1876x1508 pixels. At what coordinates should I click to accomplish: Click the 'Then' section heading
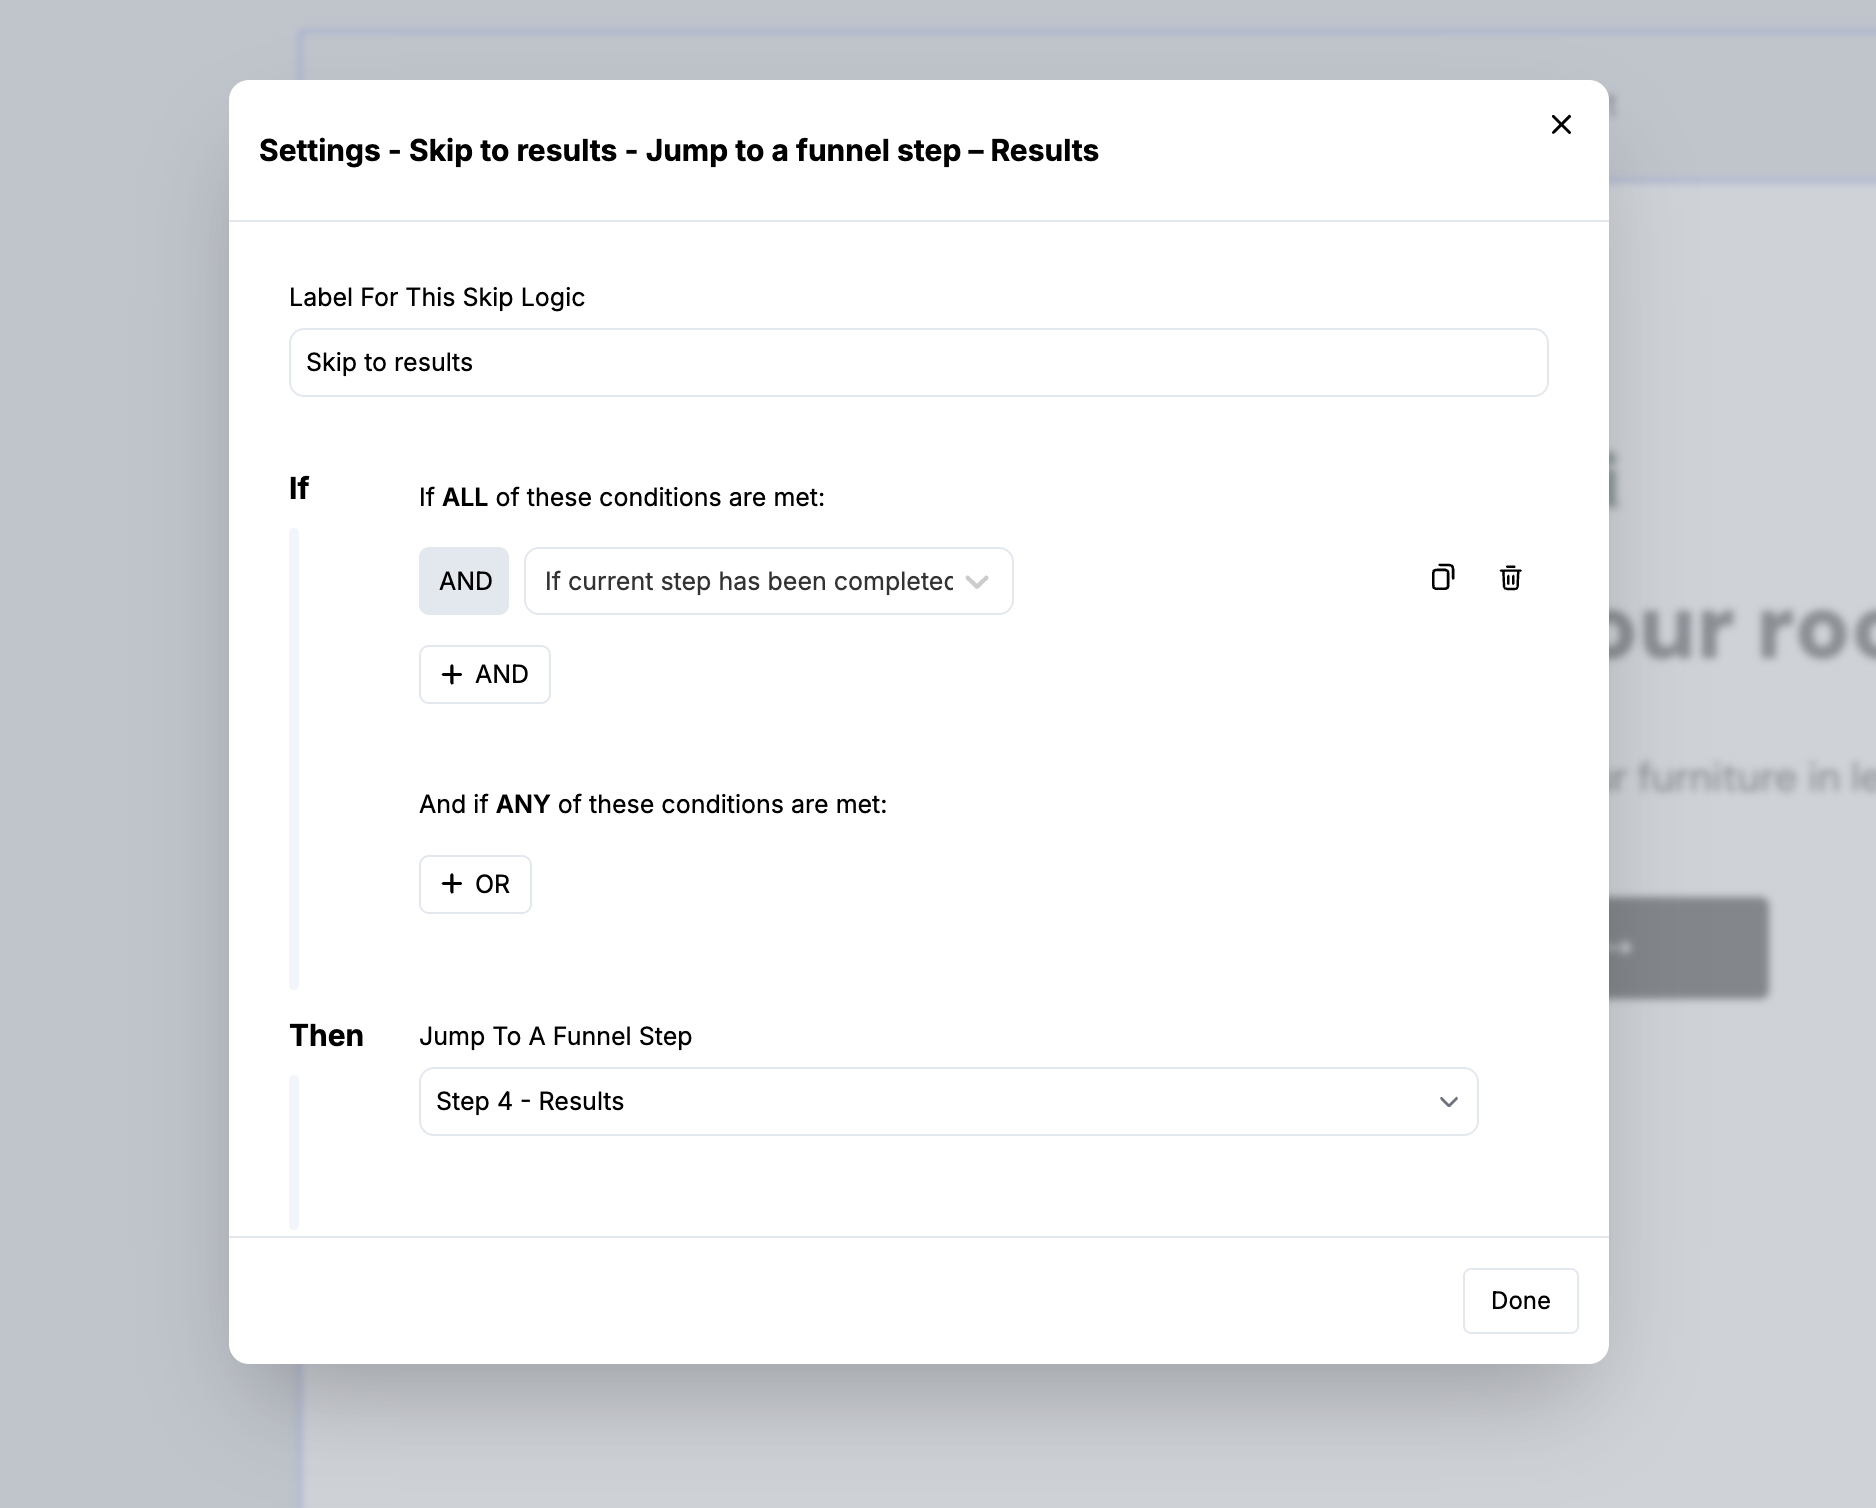[326, 1035]
